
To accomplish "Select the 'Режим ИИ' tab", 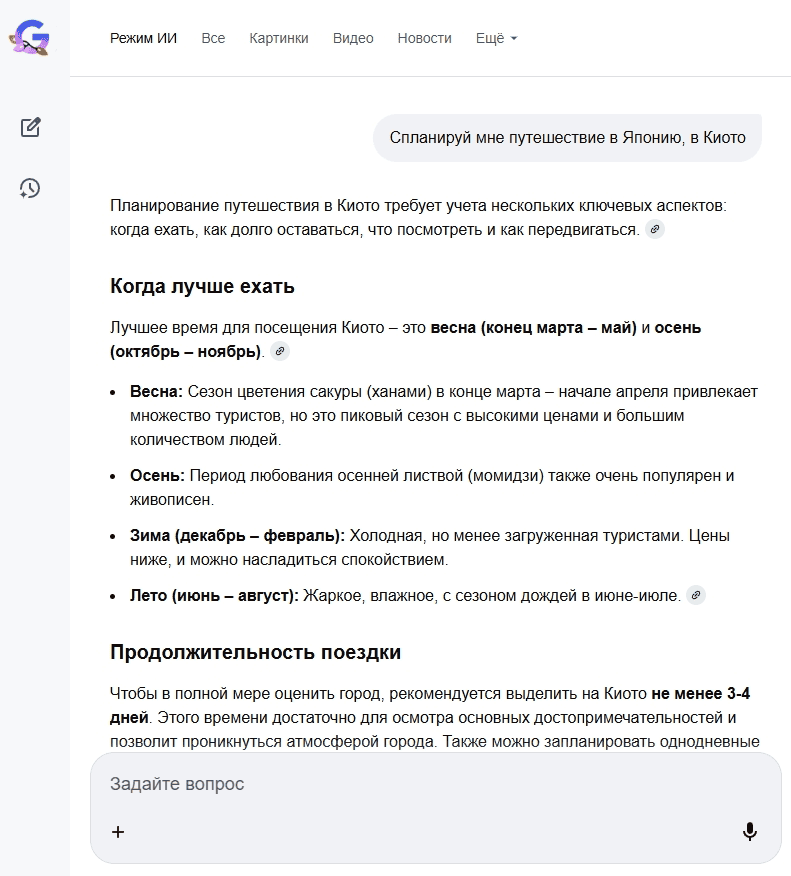I will [x=143, y=38].
